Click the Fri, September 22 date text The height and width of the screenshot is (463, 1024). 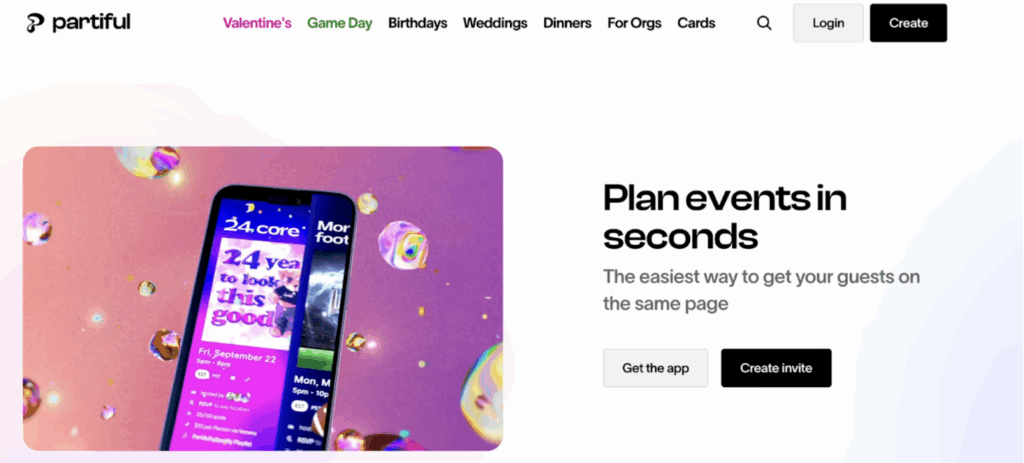[x=236, y=357]
